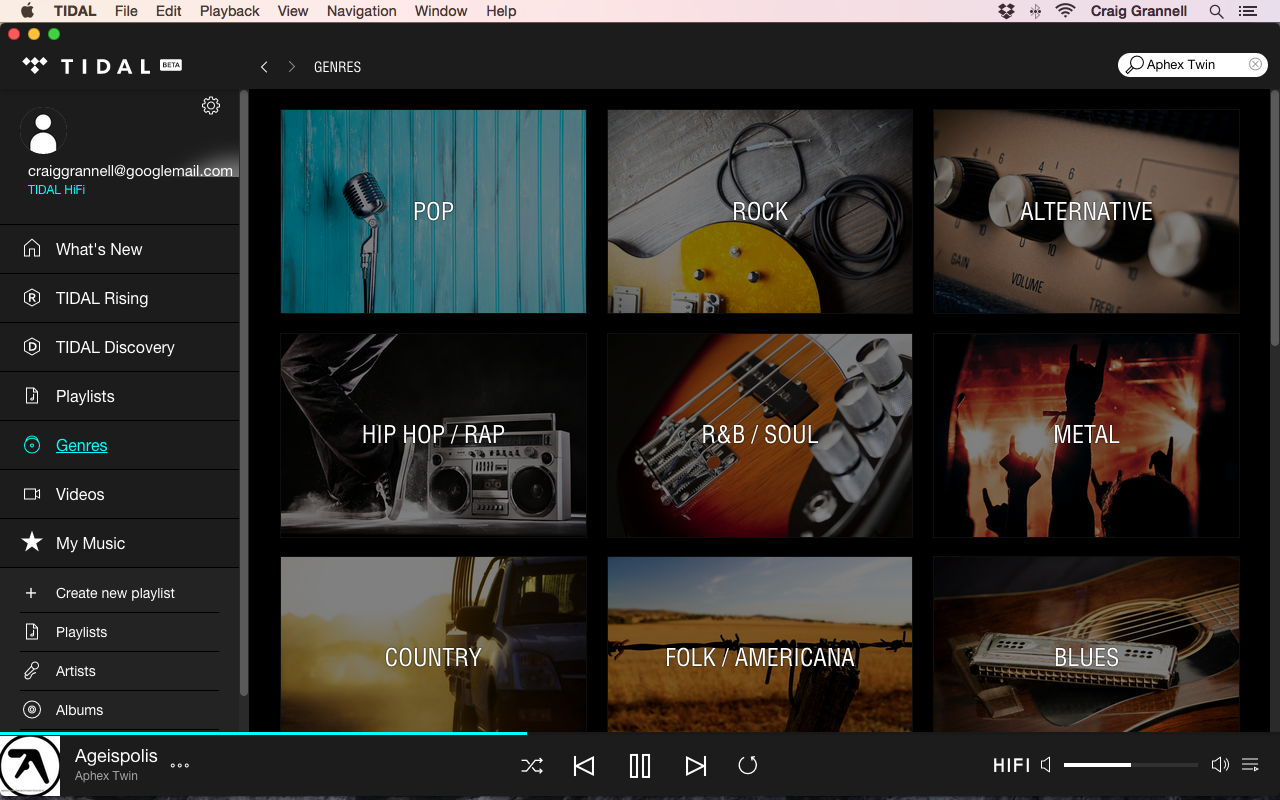Screen dimensions: 1280x800
Task: Pause the current track
Action: (640, 766)
